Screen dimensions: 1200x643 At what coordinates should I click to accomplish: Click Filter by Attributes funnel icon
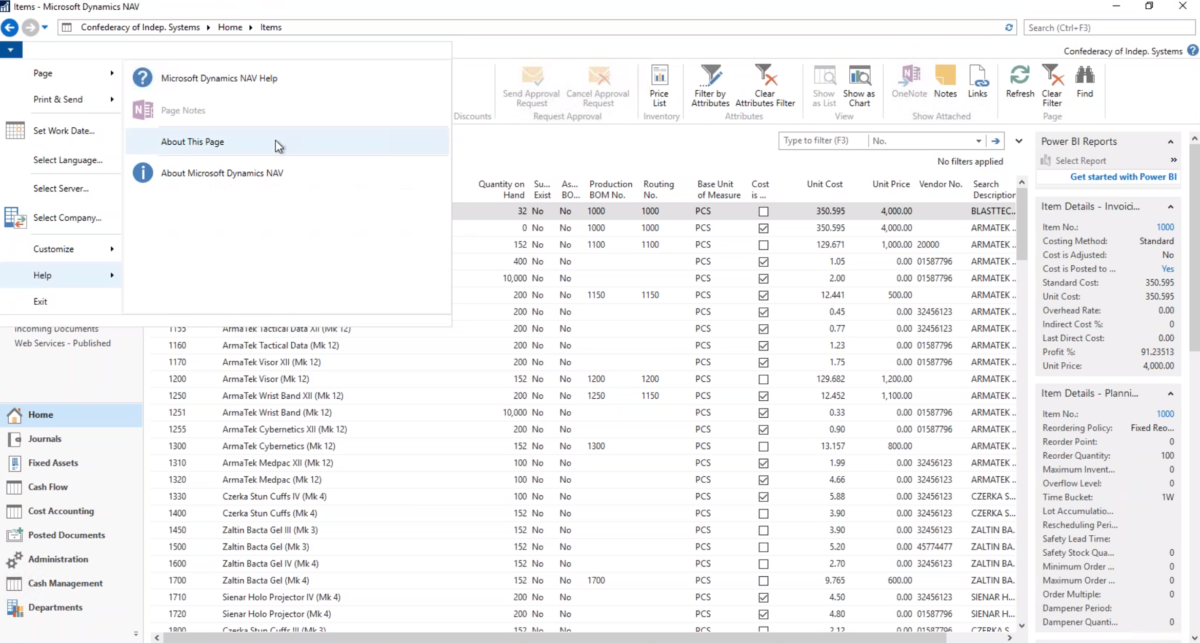[711, 76]
